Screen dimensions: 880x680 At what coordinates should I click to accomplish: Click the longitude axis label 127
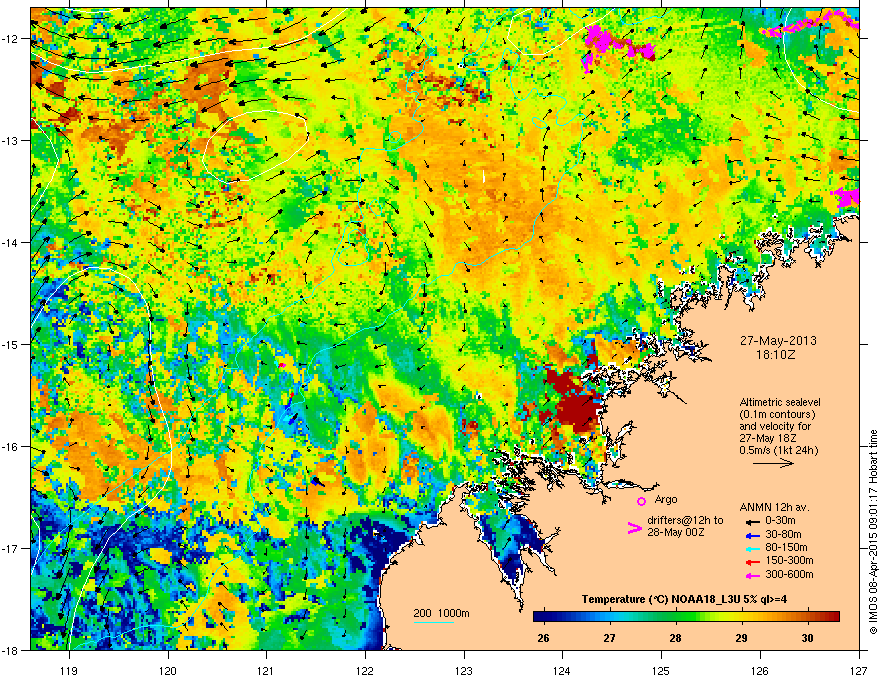859,670
